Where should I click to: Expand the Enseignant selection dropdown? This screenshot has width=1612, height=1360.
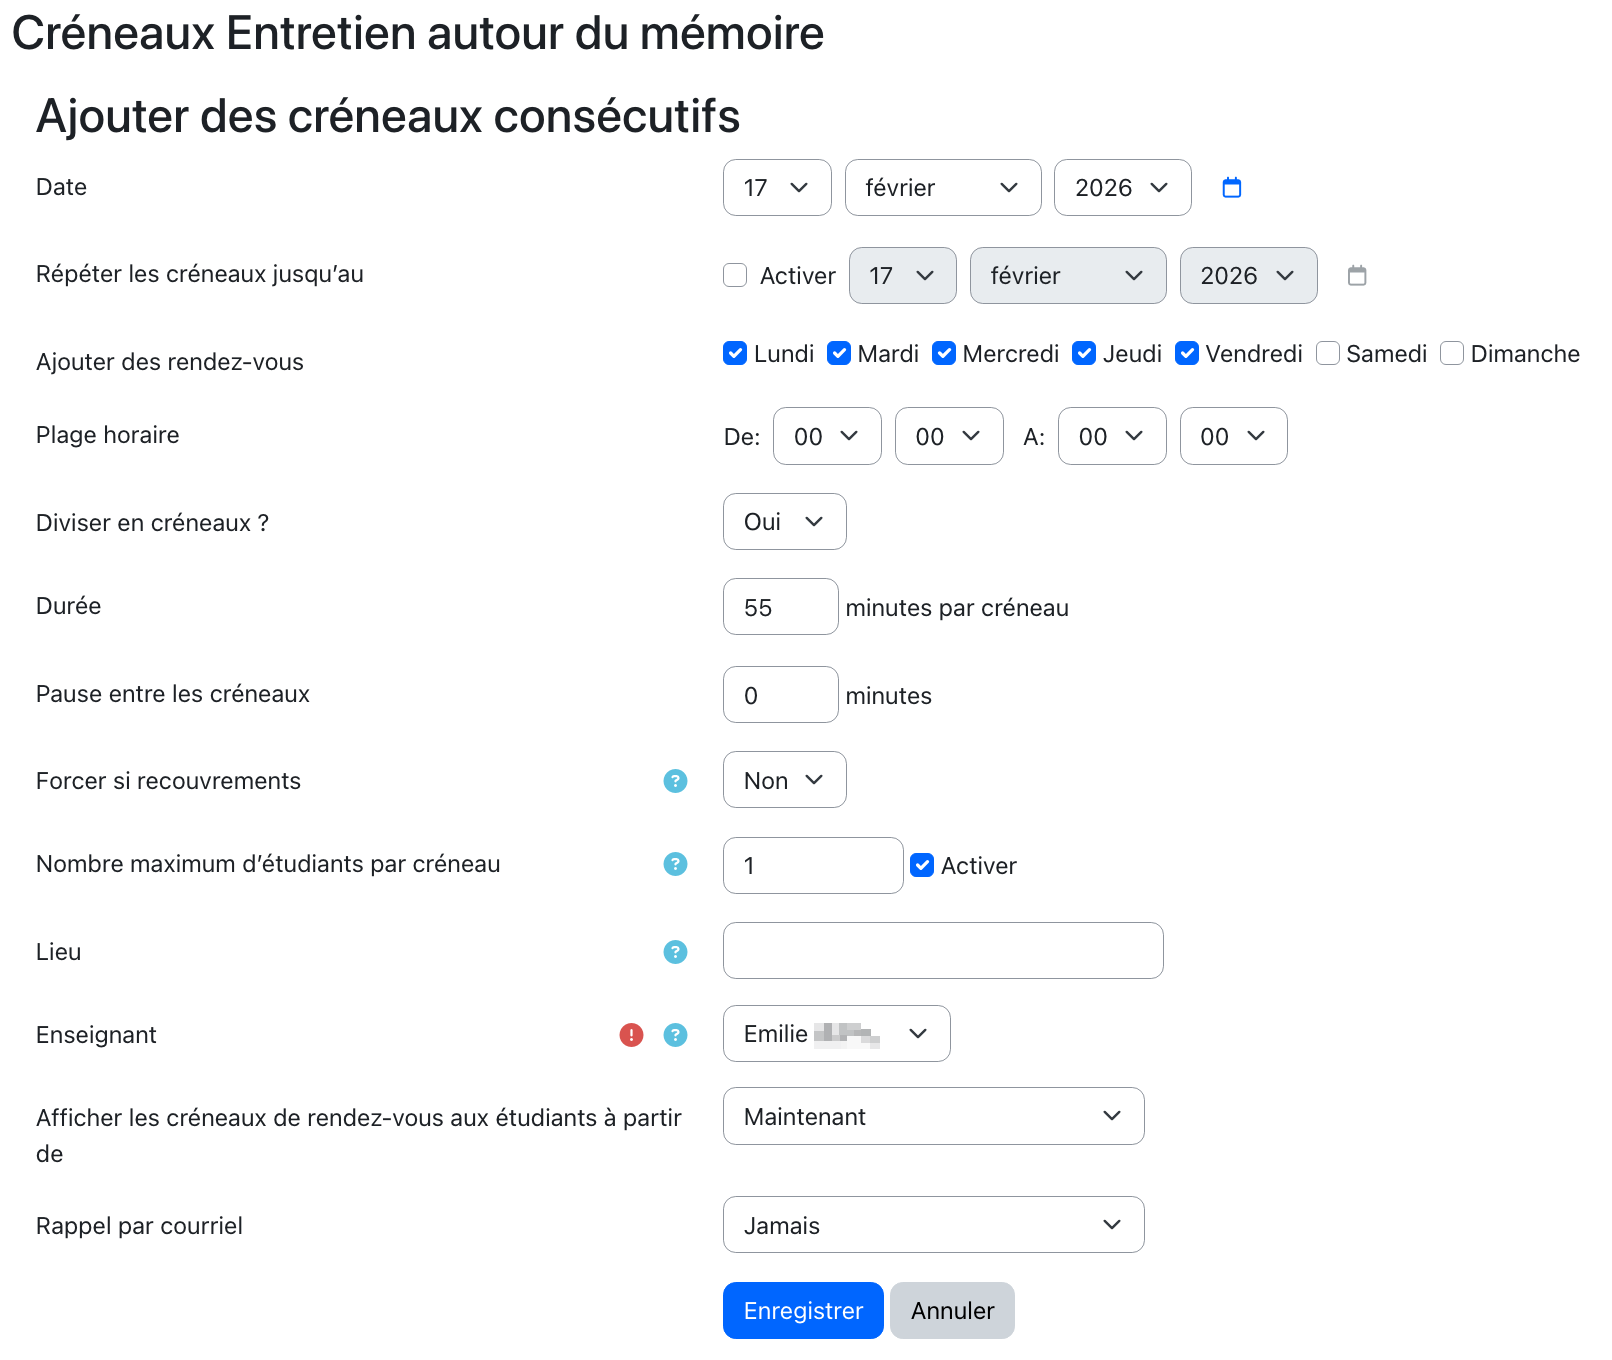point(836,1034)
